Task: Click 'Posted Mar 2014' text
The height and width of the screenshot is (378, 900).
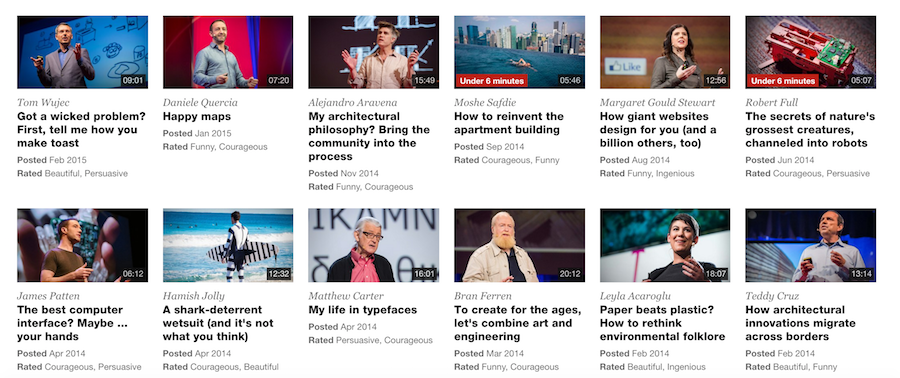Action: pyautogui.click(x=489, y=353)
